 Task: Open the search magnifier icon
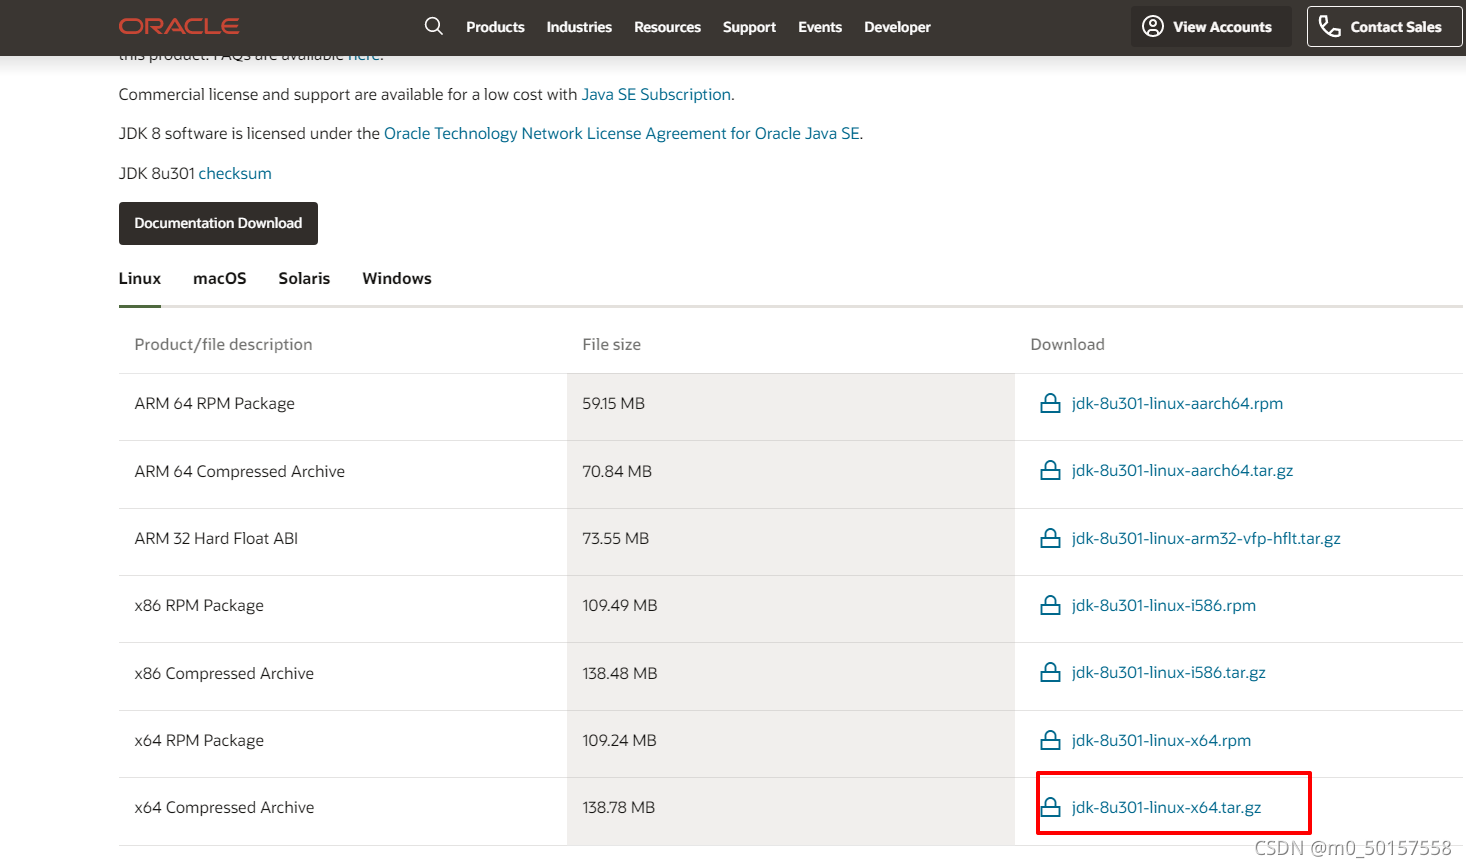click(433, 26)
